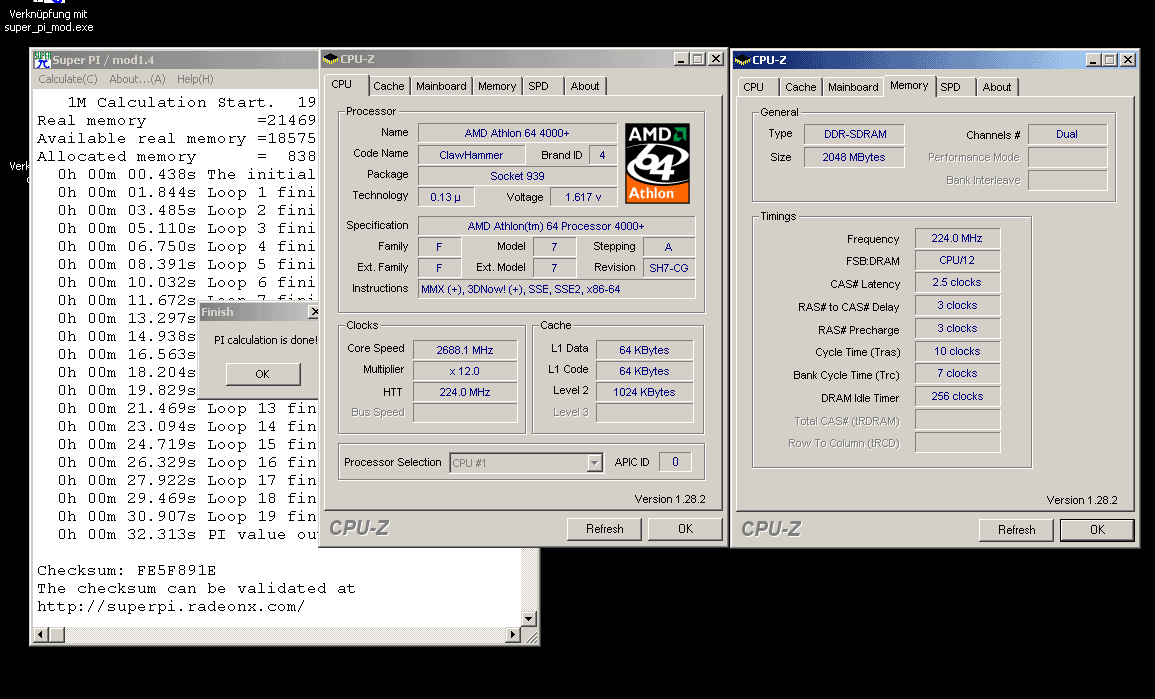1155x699 pixels.
Task: Click the Channels # Dual value
Action: 1067,134
